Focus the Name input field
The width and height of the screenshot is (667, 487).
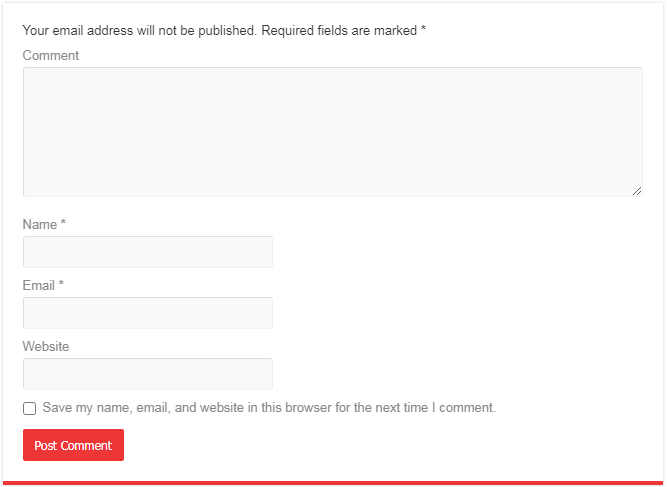coord(148,252)
